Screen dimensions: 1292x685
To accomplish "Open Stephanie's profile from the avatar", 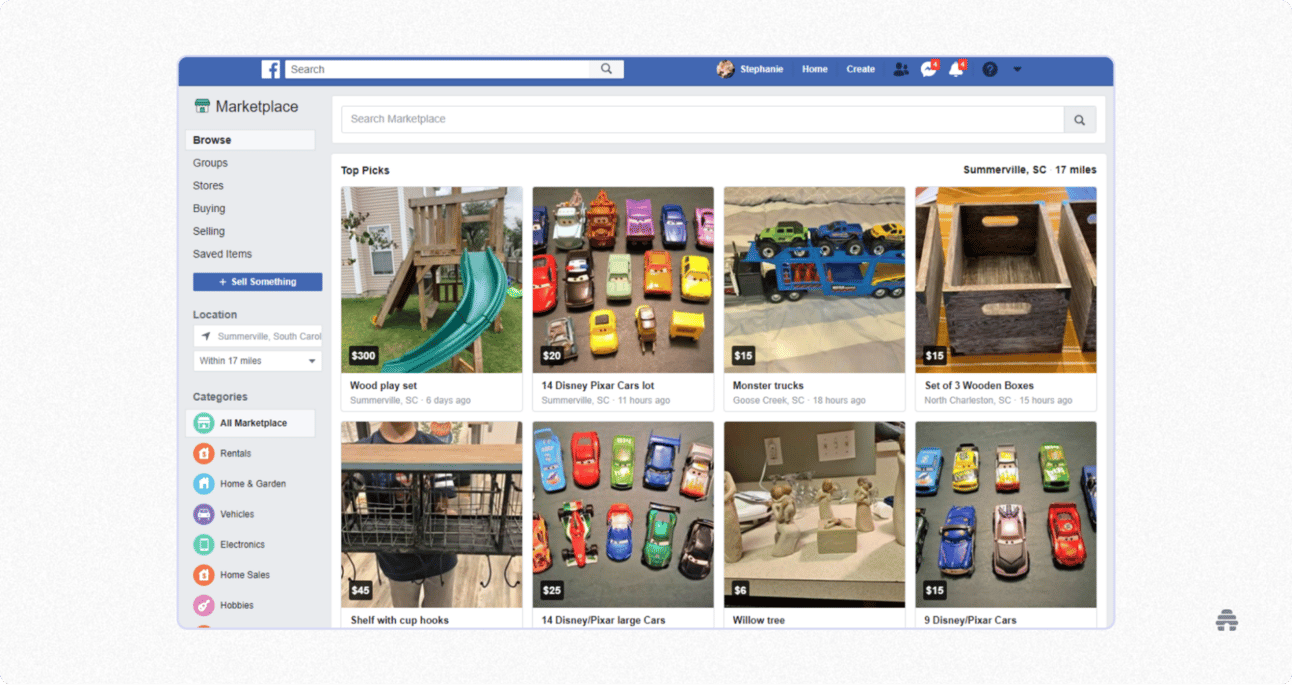I will click(x=725, y=69).
